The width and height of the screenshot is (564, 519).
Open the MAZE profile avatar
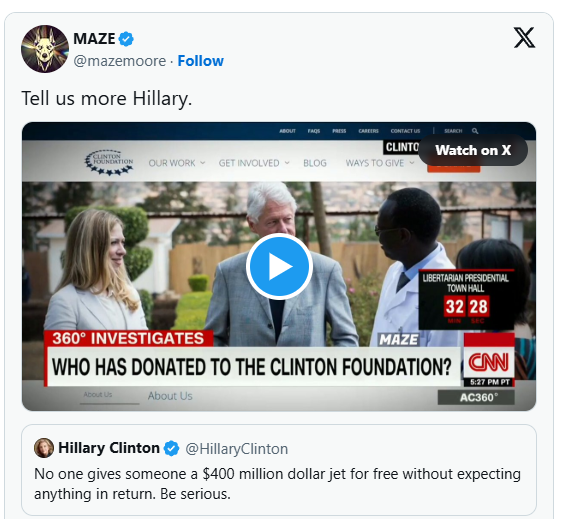(45, 49)
